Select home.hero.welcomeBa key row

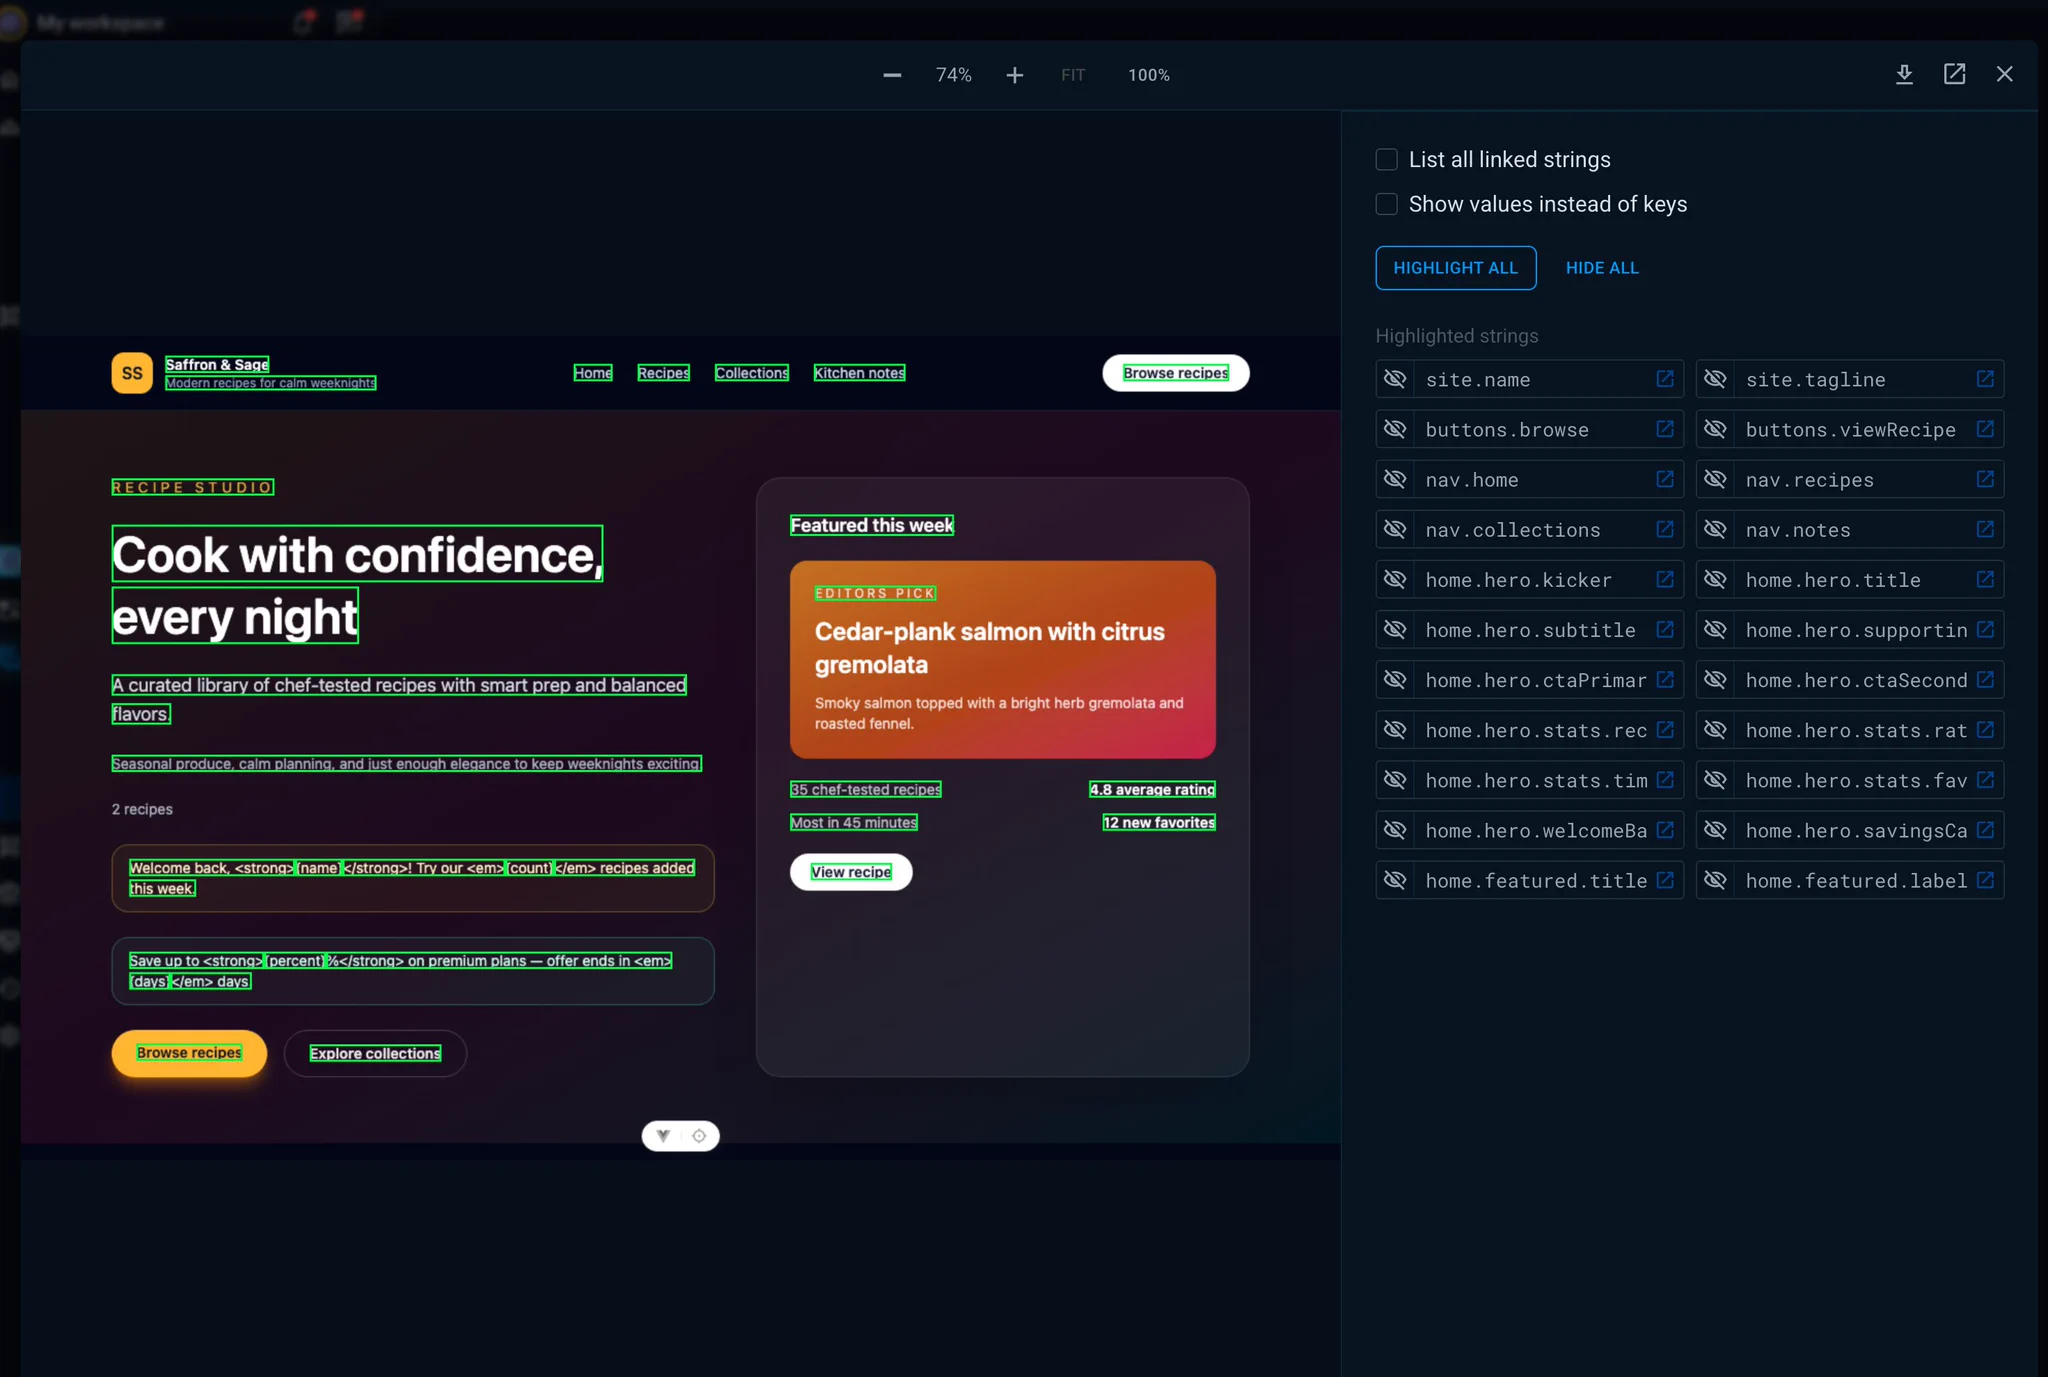(1529, 830)
